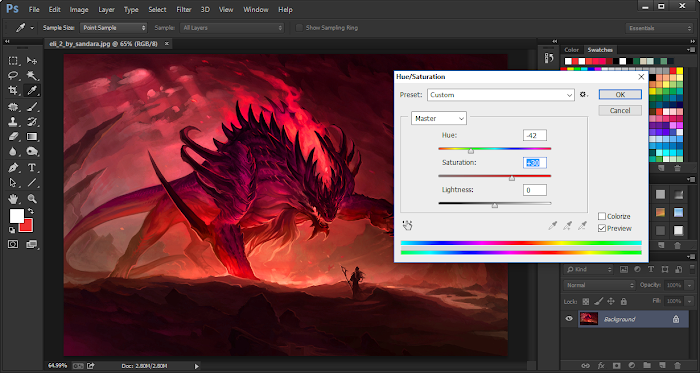Select the Gradient tool
This screenshot has height=373, width=700.
[x=32, y=137]
